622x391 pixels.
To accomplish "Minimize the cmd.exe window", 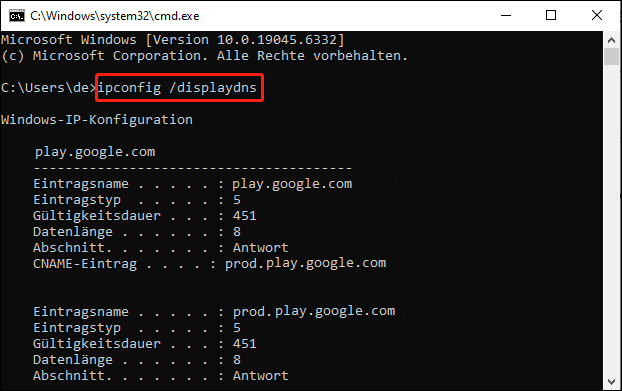I will click(x=506, y=15).
